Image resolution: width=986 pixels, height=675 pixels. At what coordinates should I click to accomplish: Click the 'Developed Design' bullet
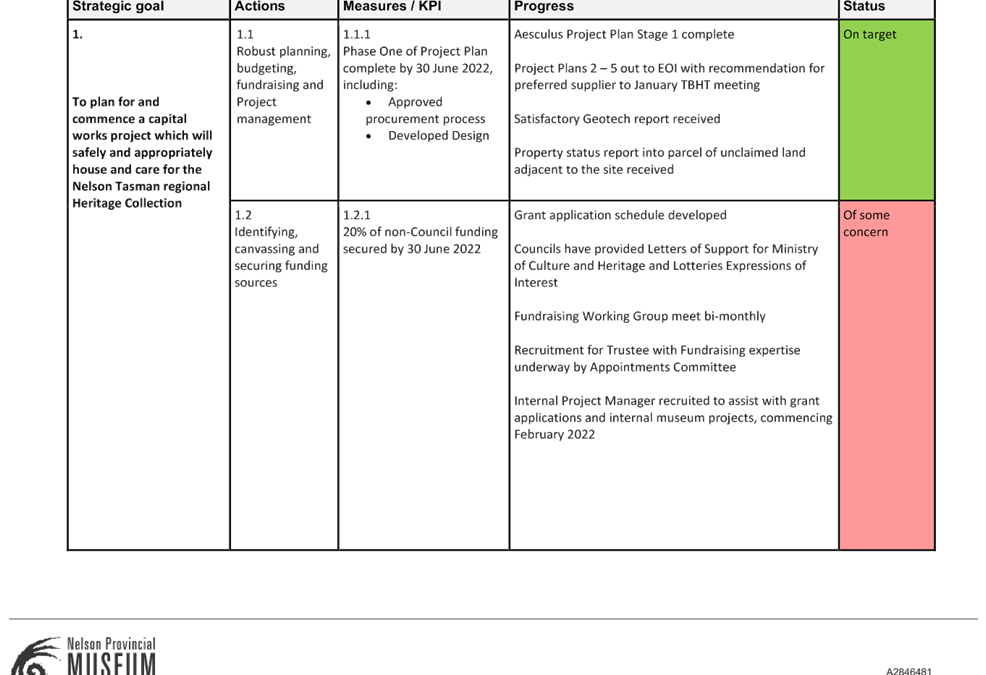pos(428,135)
